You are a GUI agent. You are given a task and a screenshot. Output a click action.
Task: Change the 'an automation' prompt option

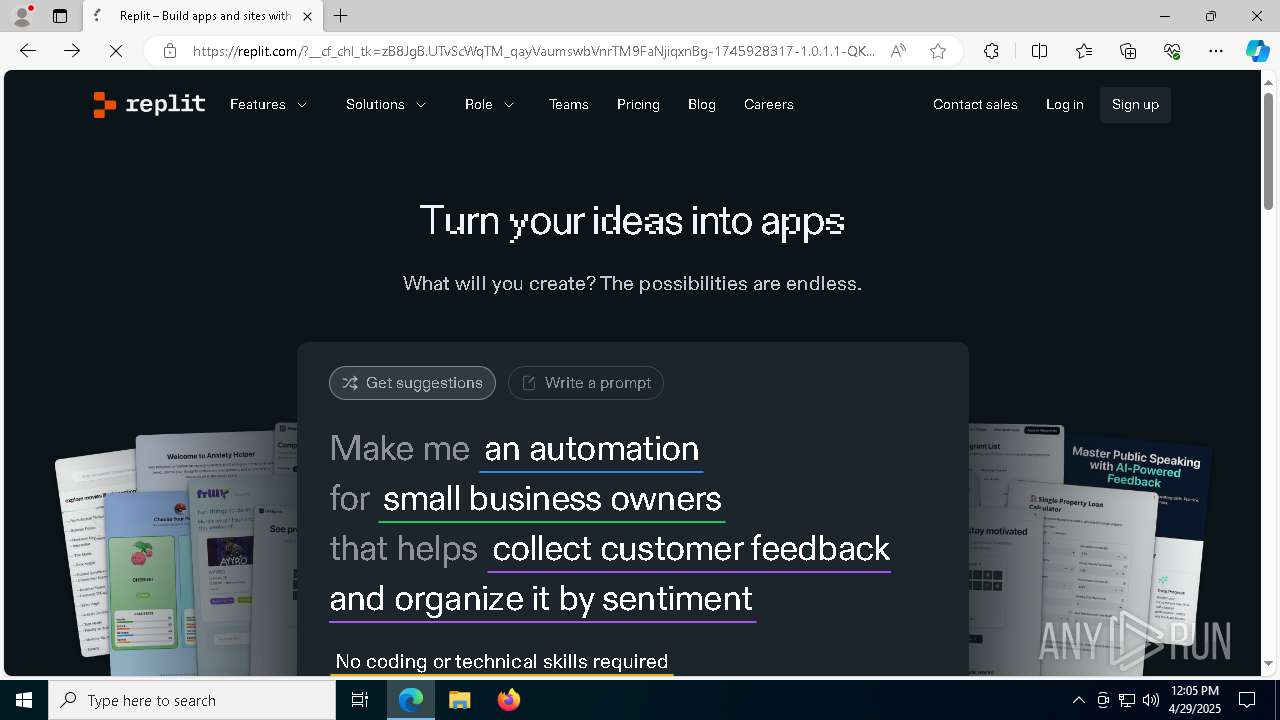pos(591,449)
